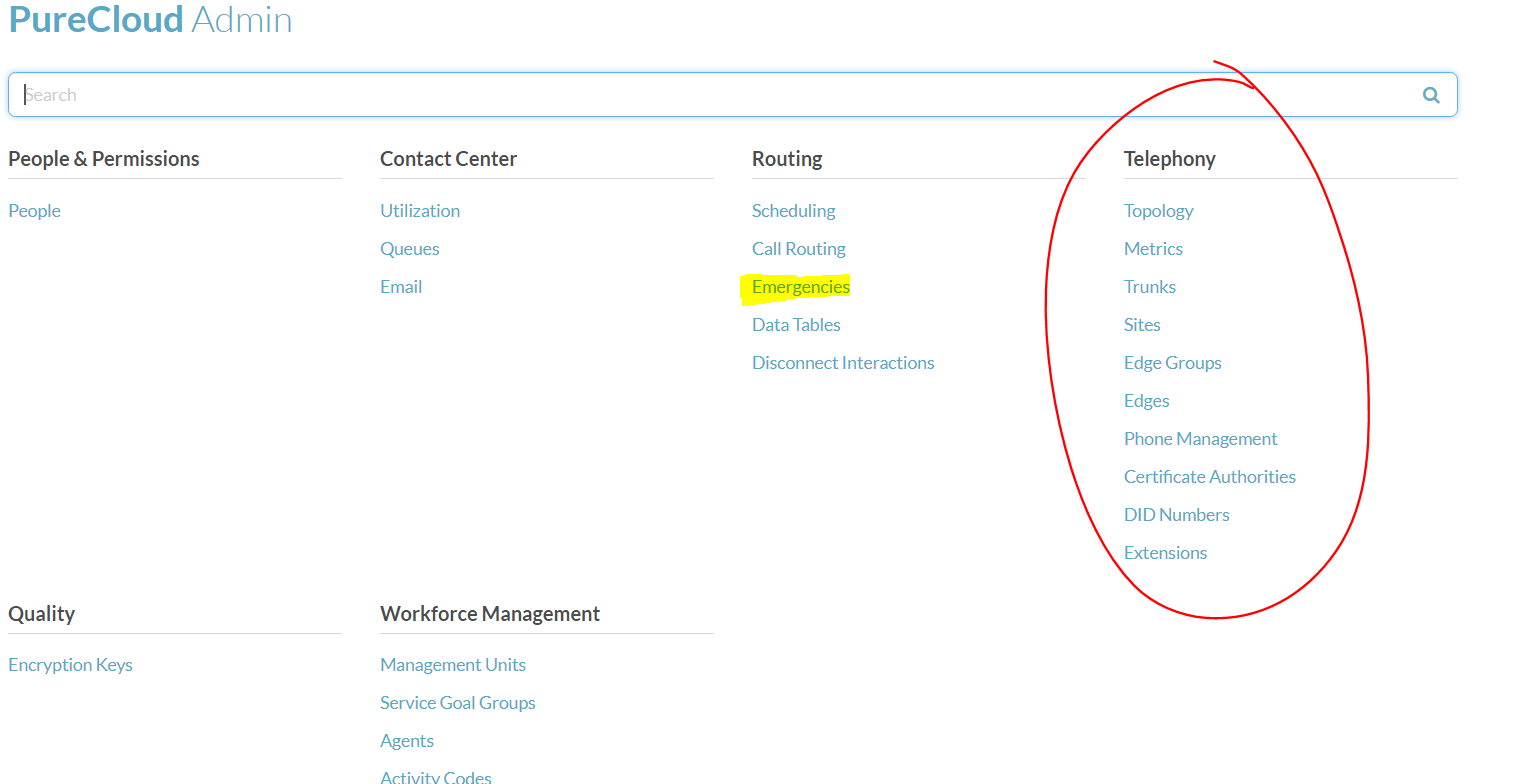The width and height of the screenshot is (1523, 784).
Task: Open the Email link
Action: pyautogui.click(x=401, y=287)
